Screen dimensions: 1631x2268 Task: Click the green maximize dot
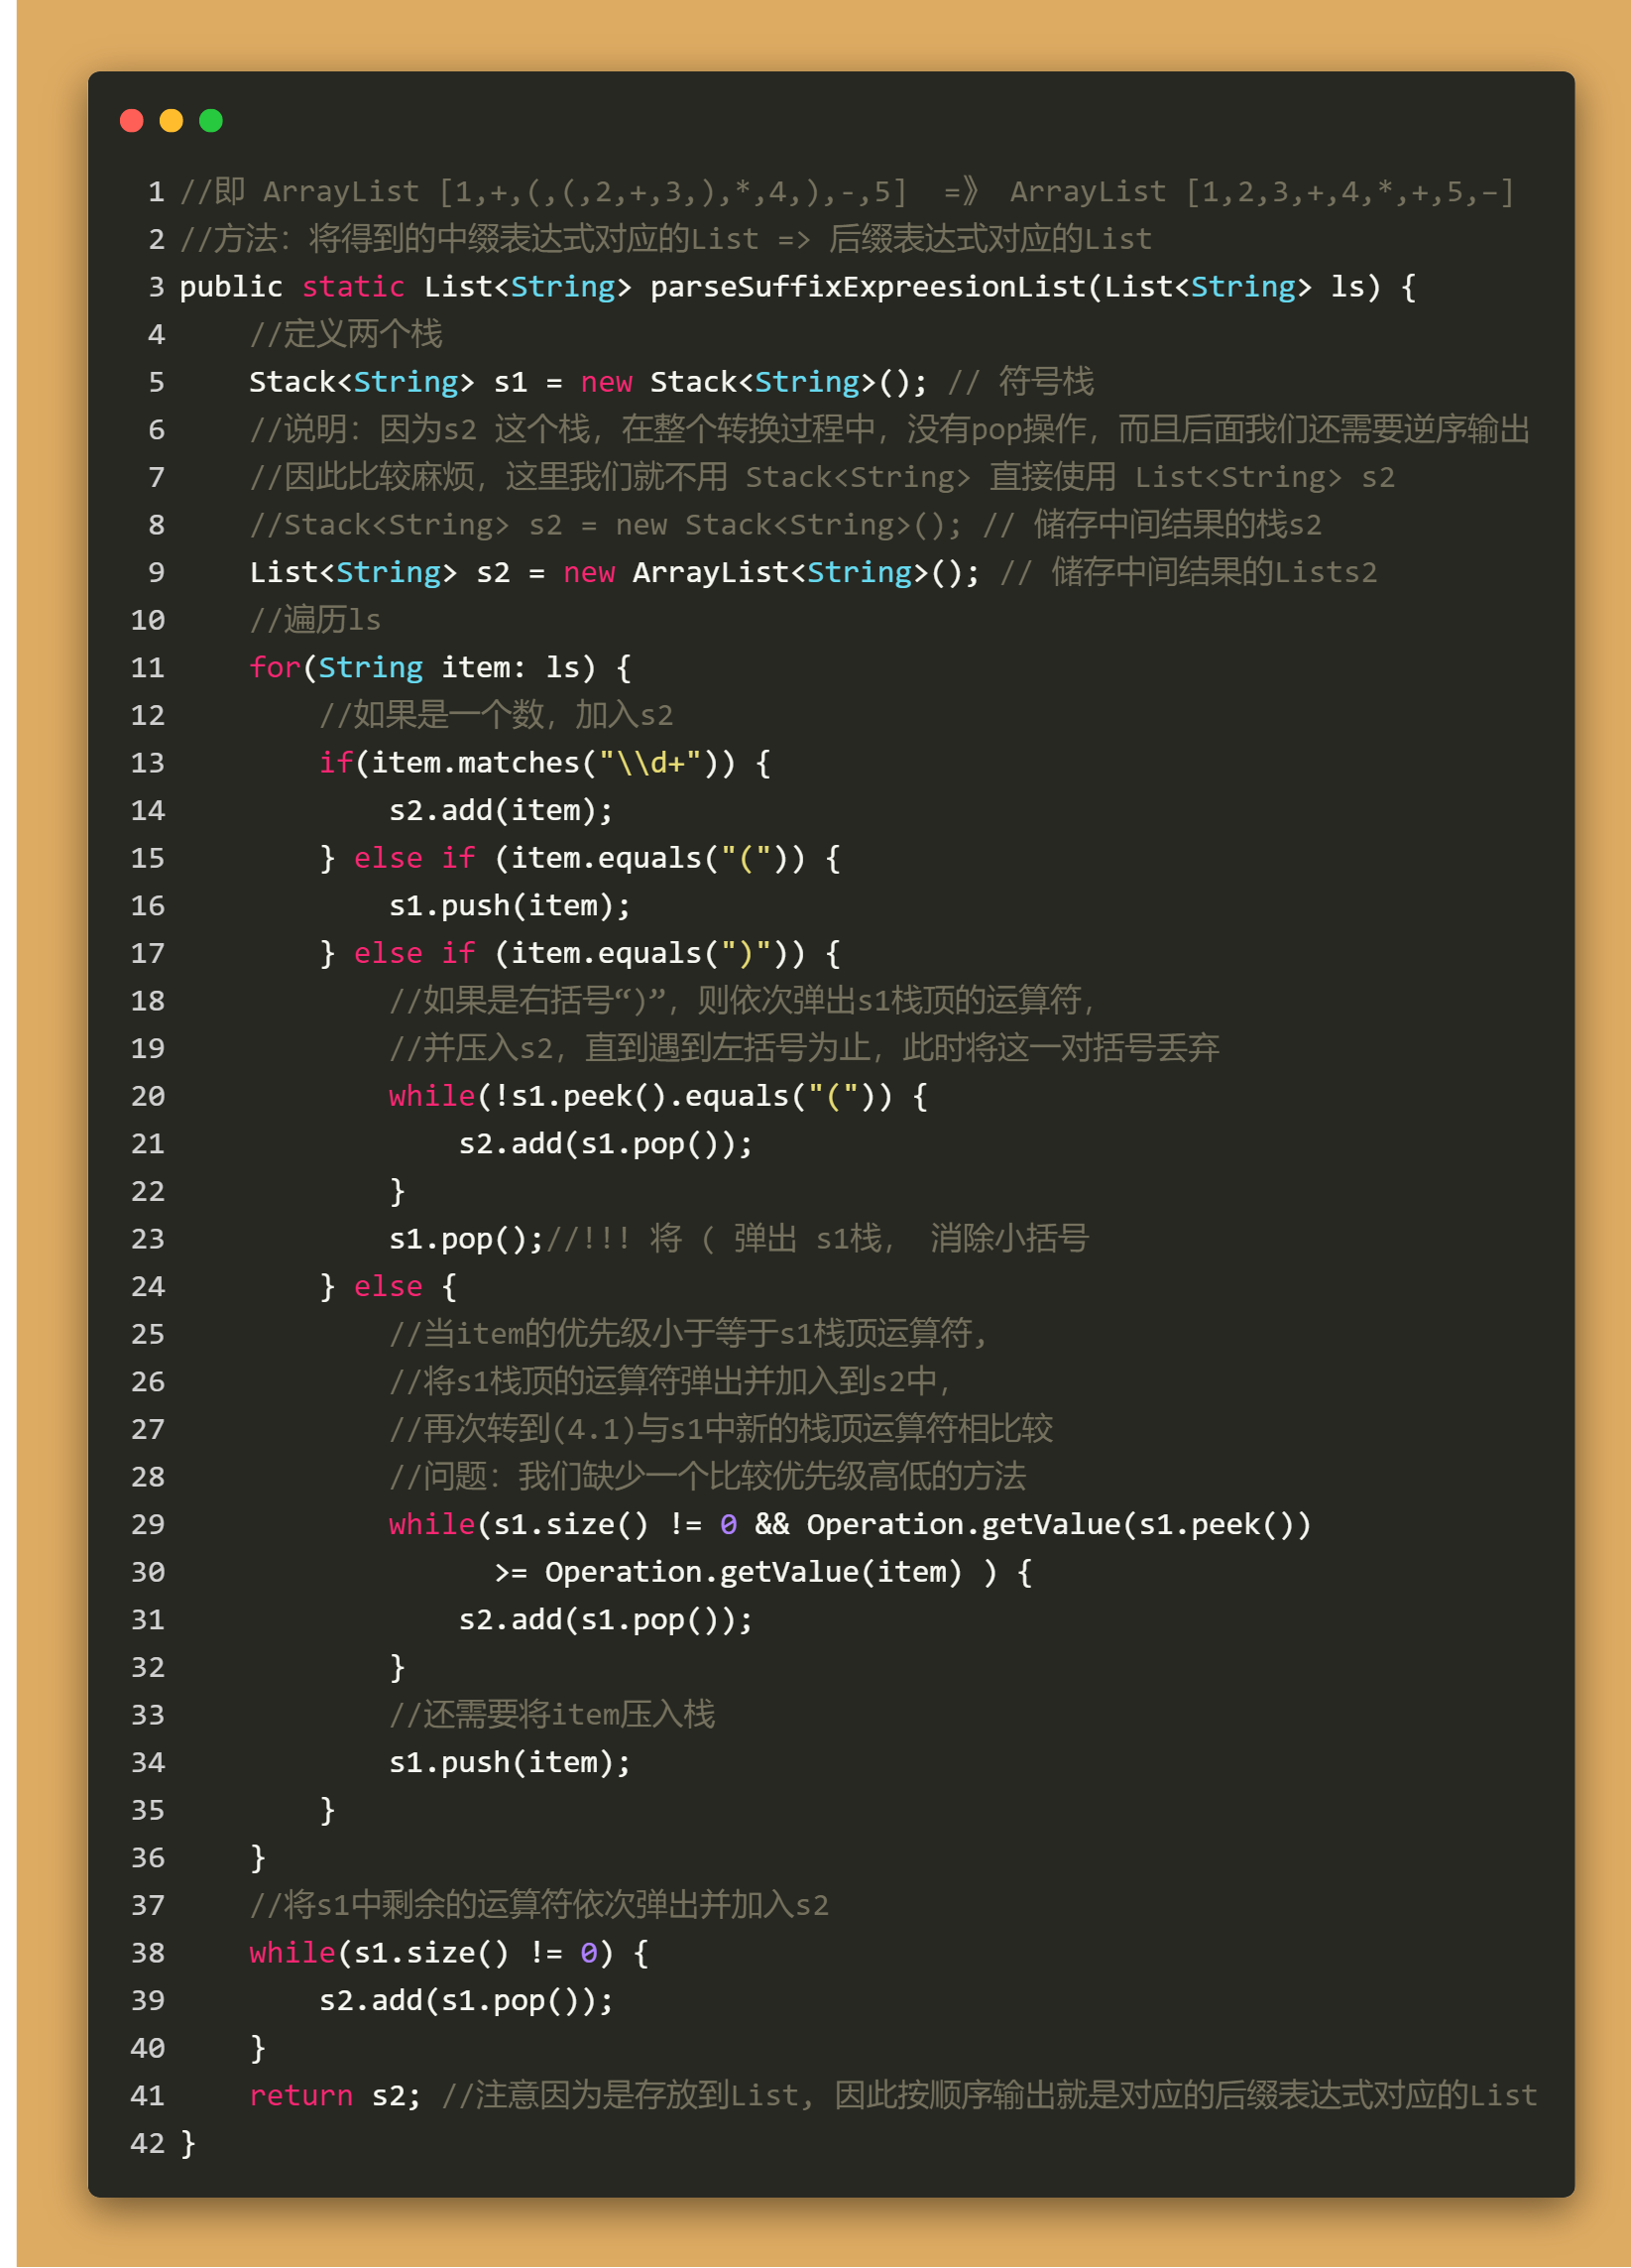coord(211,121)
